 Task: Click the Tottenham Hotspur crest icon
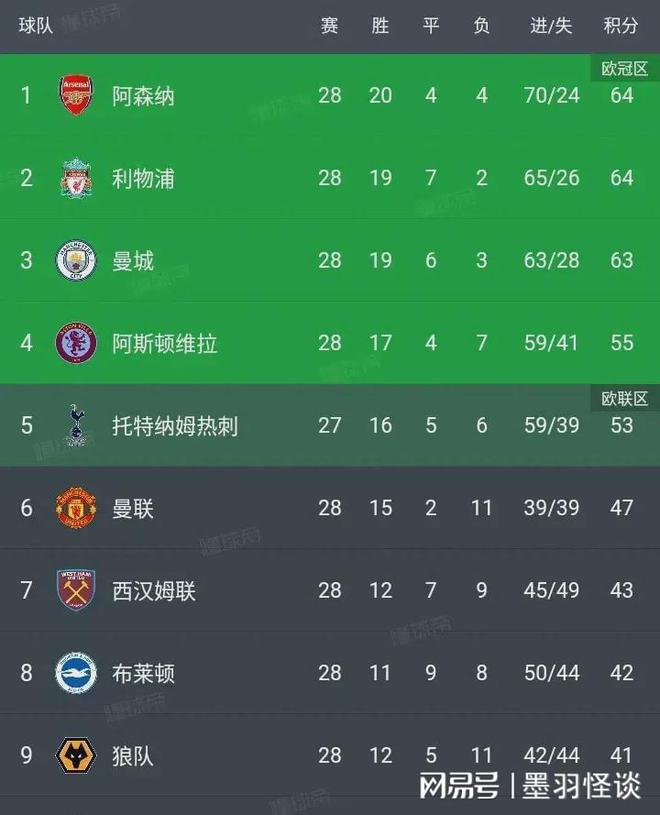pos(76,425)
